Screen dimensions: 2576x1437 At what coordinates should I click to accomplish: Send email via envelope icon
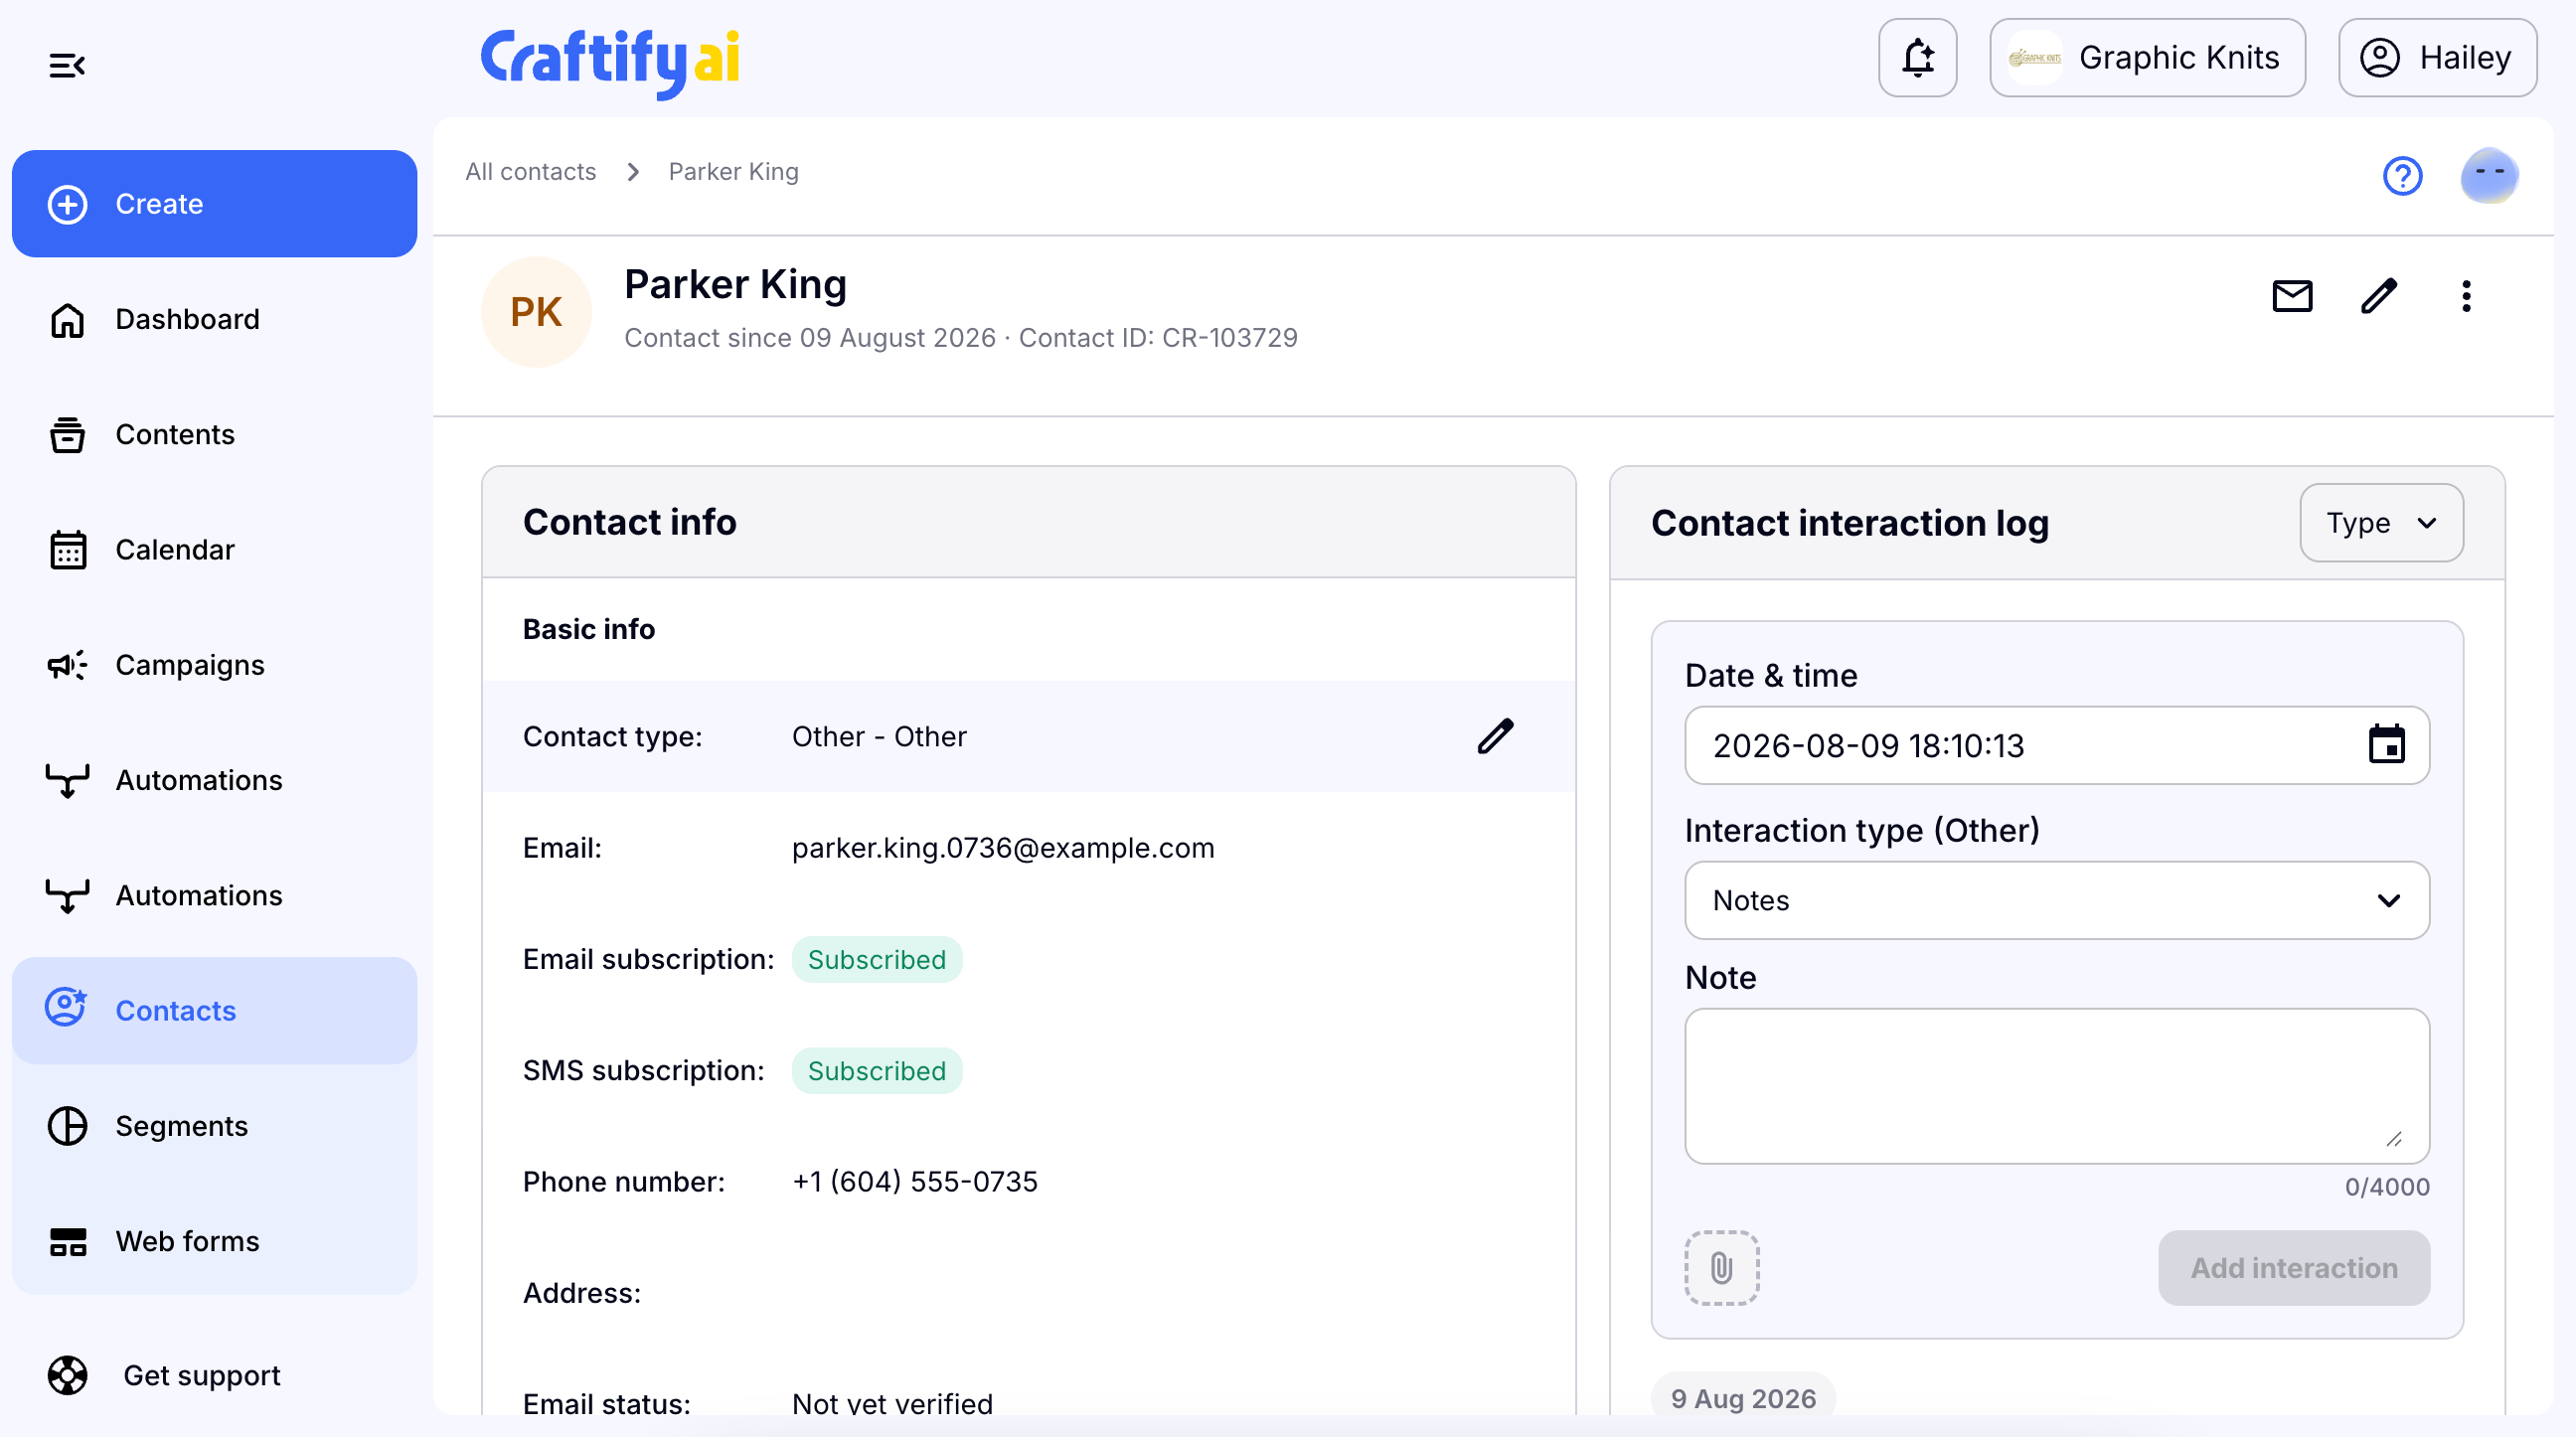click(x=2292, y=296)
